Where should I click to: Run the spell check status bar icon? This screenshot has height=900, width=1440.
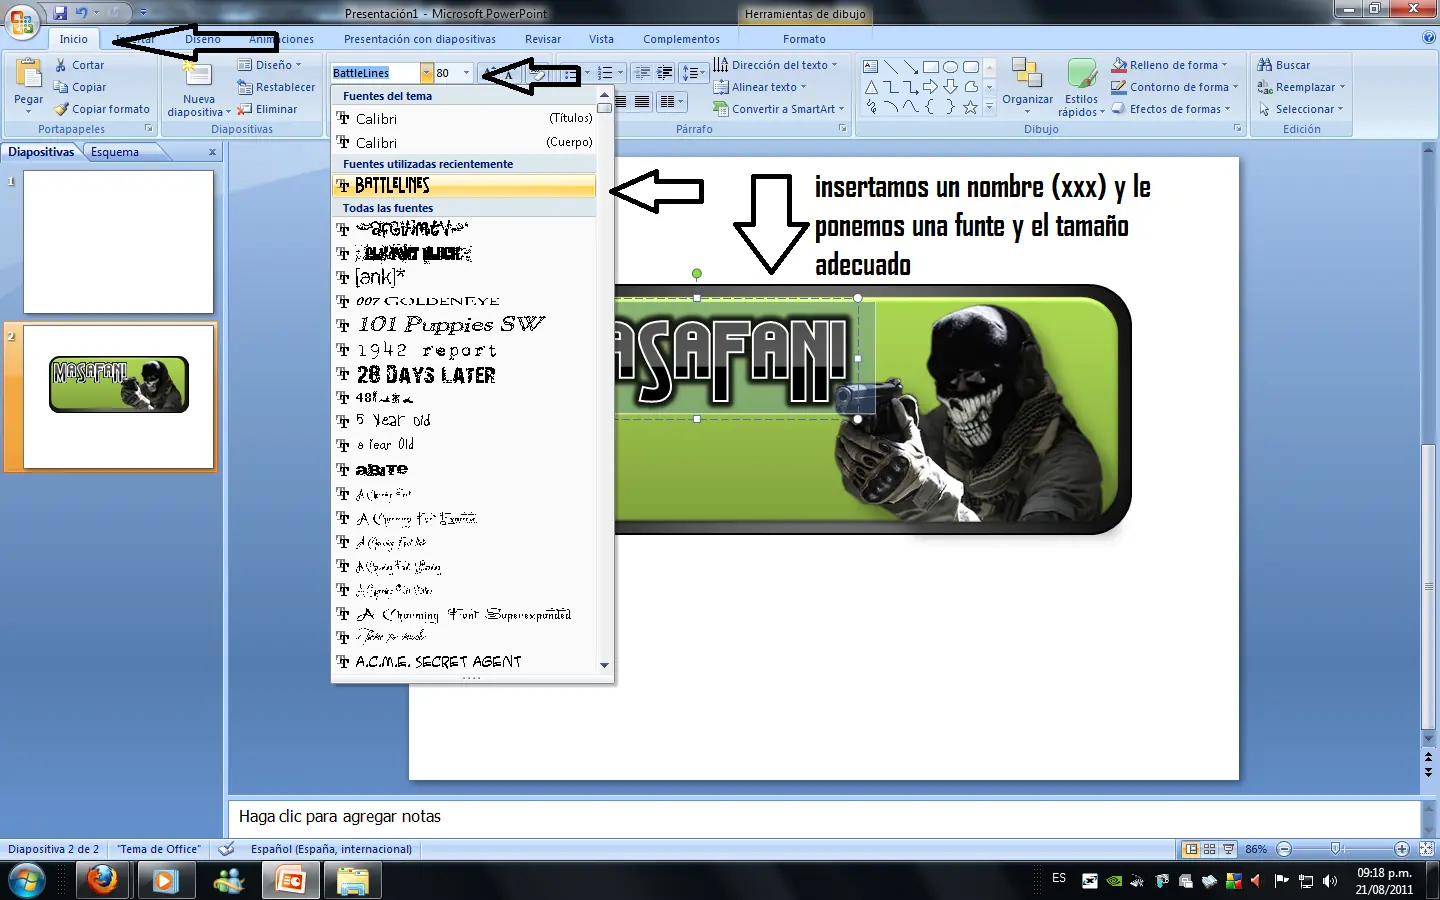point(227,849)
